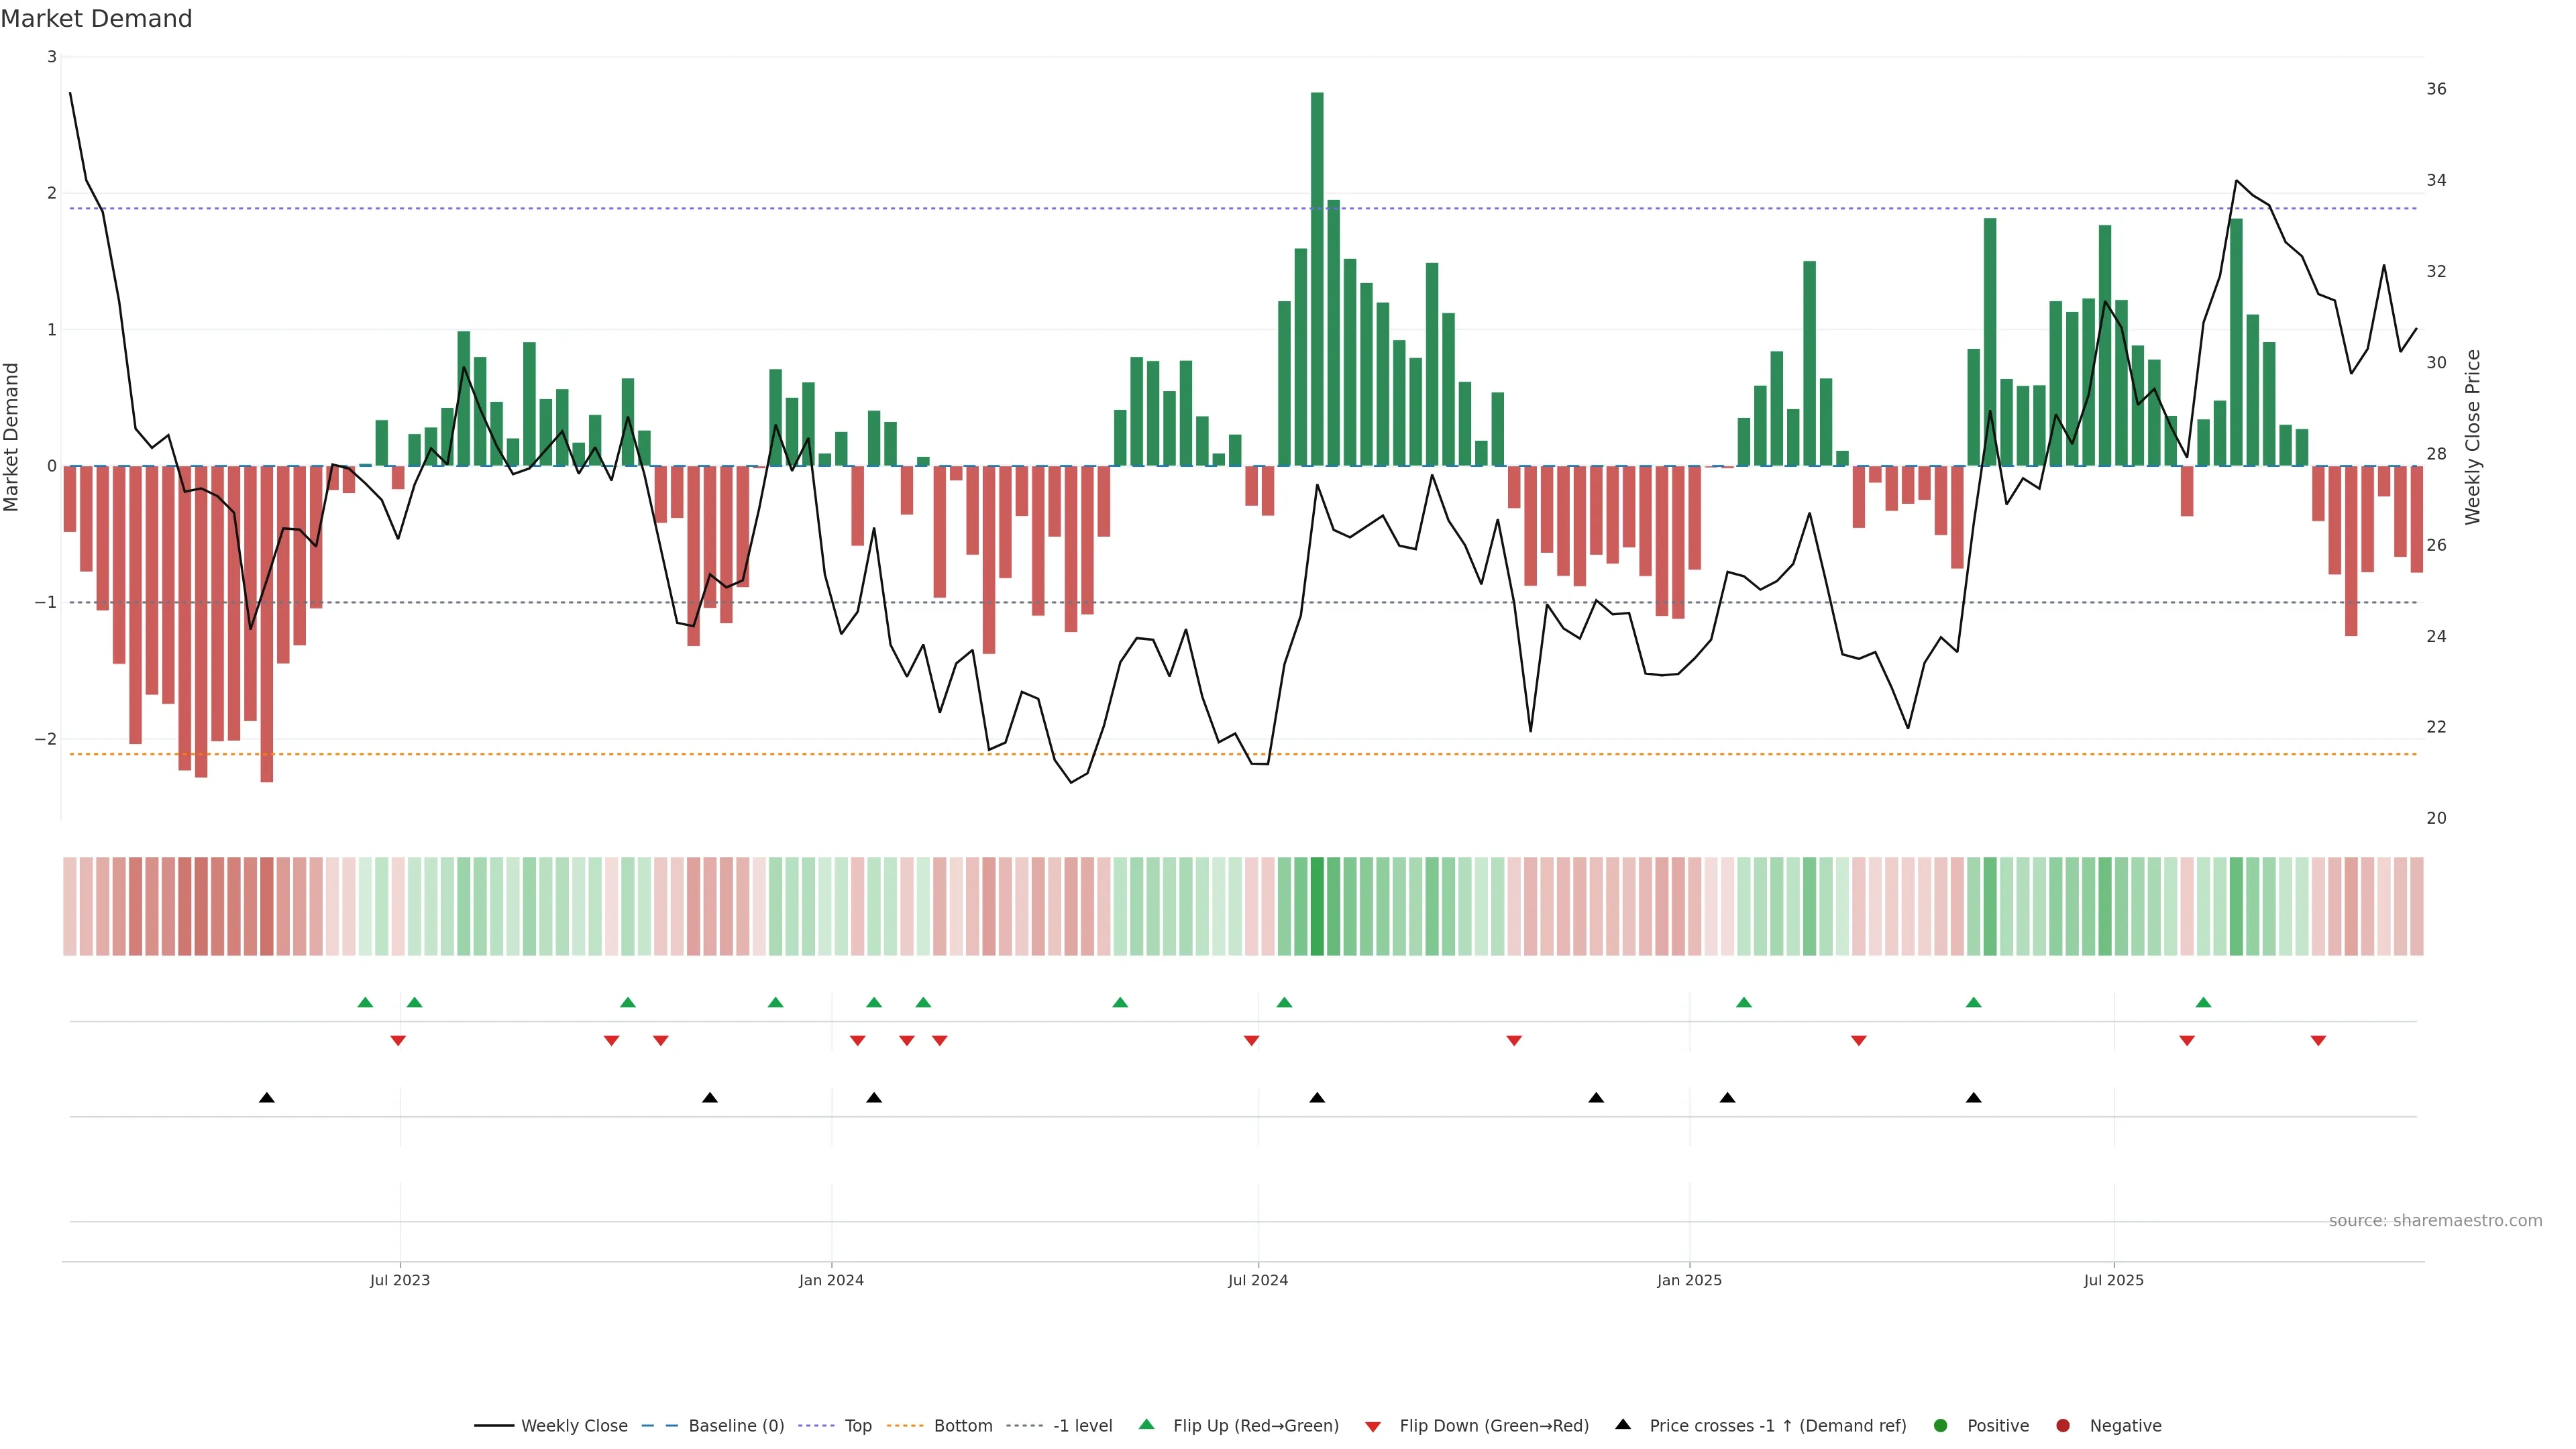Image resolution: width=2576 pixels, height=1449 pixels.
Task: Click the Market Demand chart title
Action: point(96,19)
